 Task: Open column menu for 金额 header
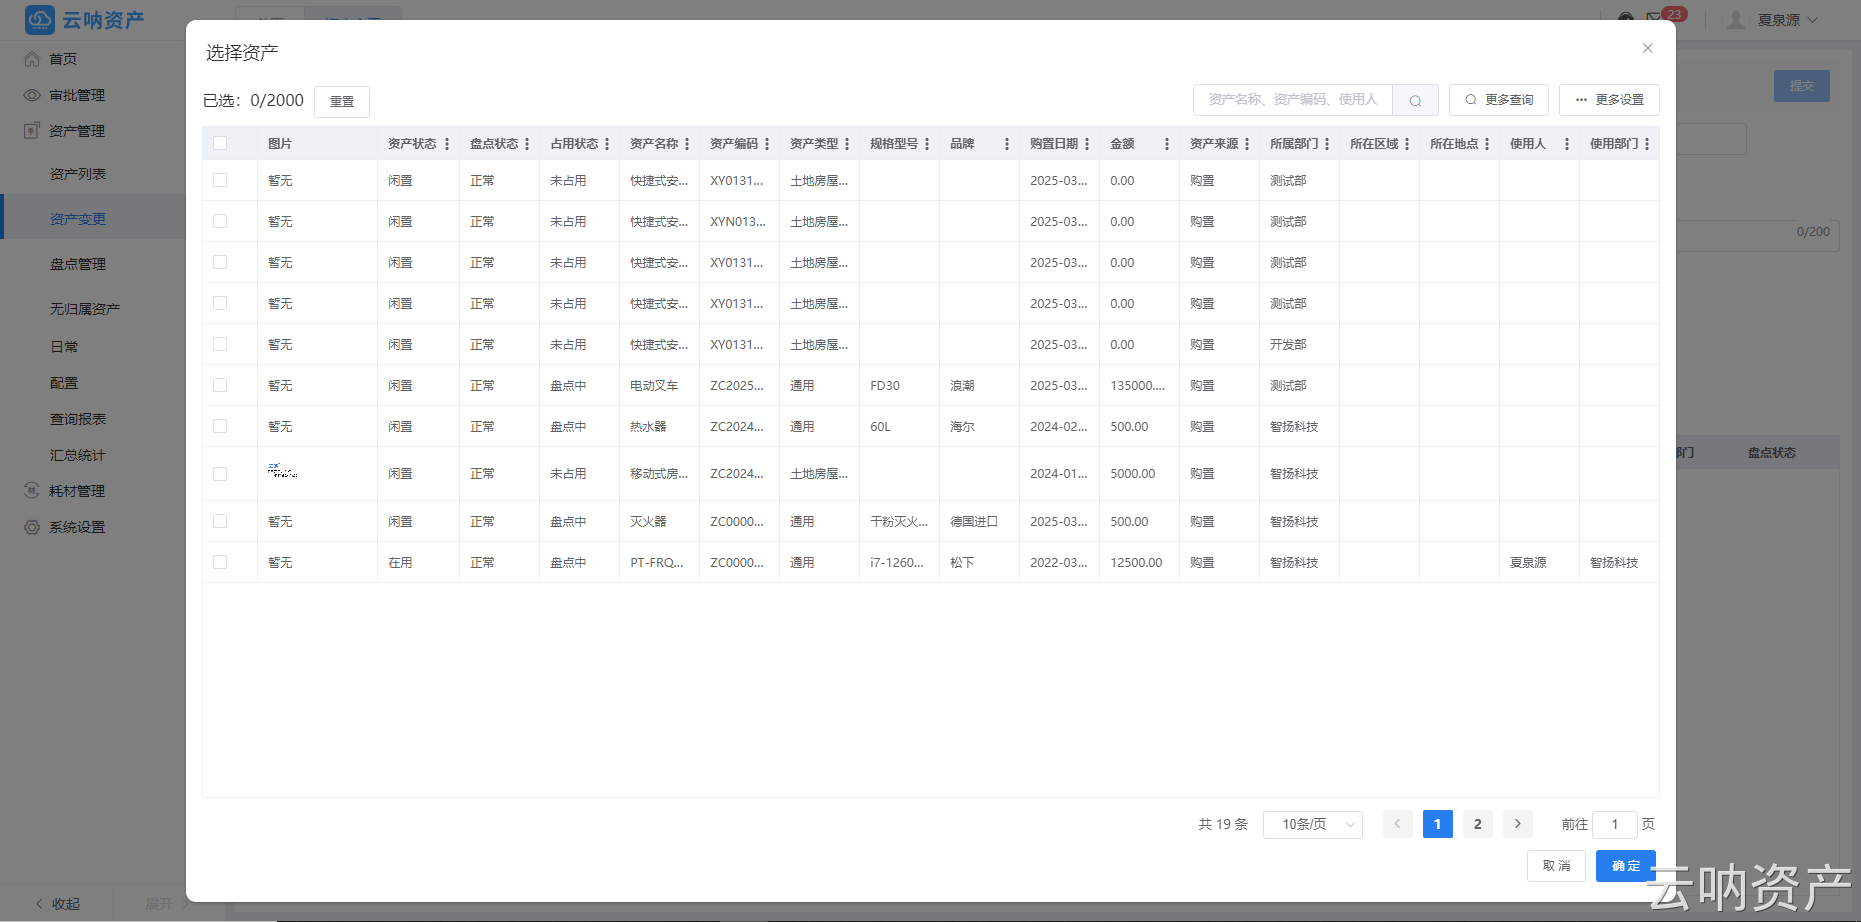(x=1167, y=144)
